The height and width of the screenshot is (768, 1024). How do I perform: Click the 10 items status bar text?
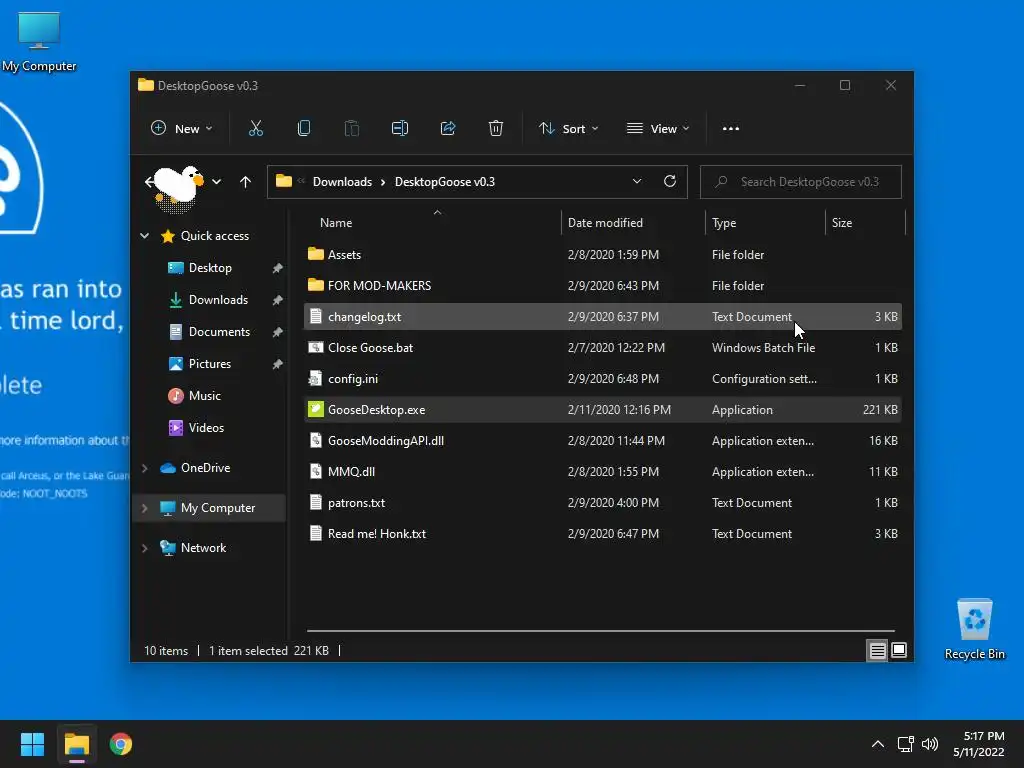coord(166,650)
